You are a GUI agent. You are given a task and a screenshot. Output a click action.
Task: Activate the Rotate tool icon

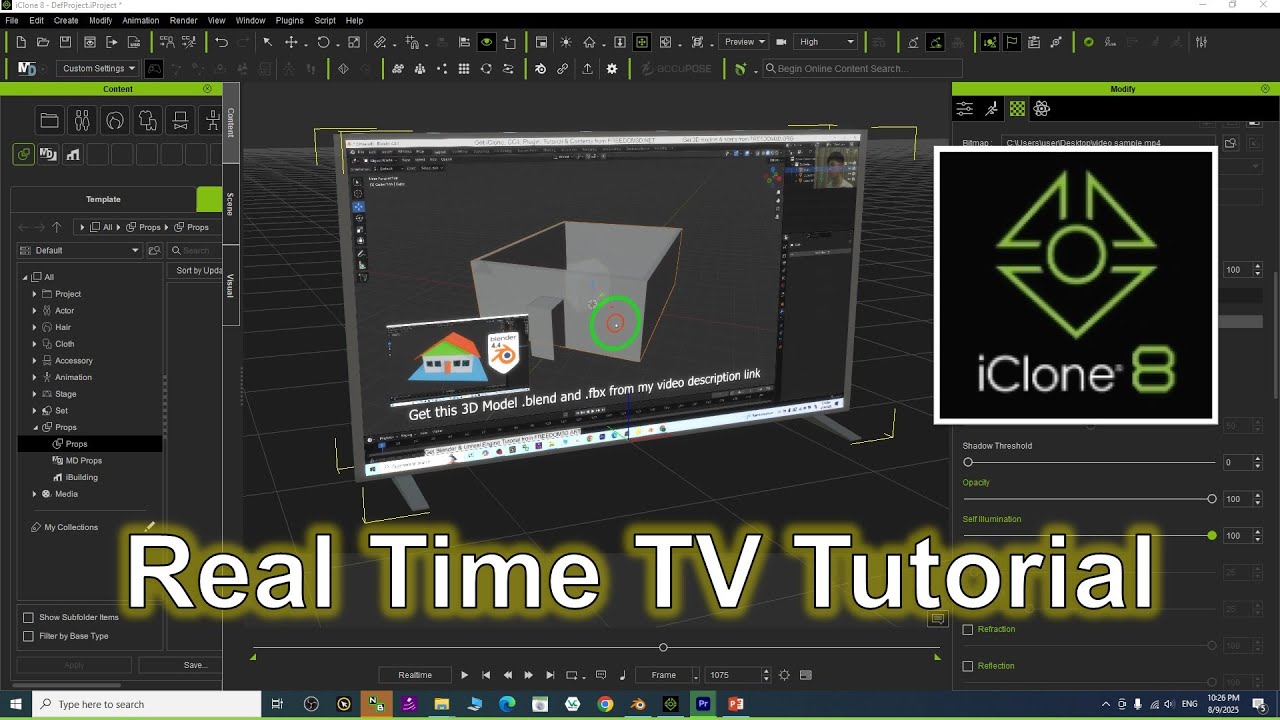[323, 42]
